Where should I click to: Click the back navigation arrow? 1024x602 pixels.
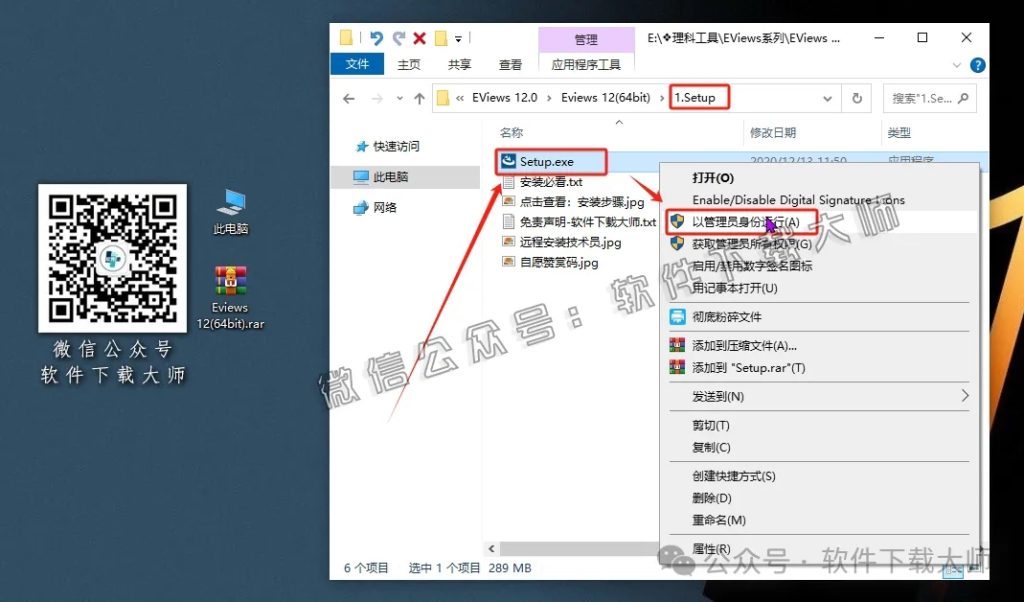pos(348,97)
